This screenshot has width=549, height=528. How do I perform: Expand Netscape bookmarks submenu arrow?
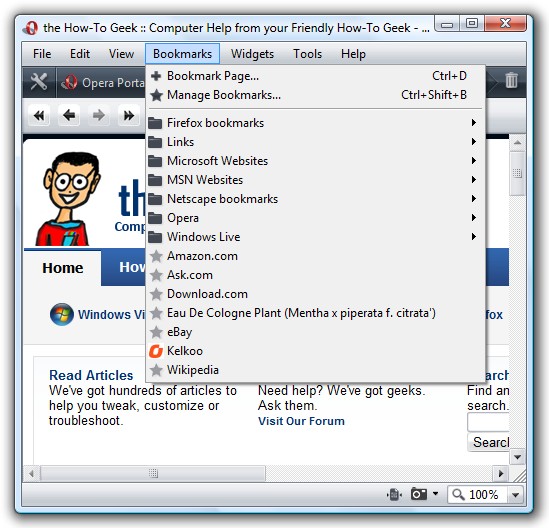(x=474, y=199)
